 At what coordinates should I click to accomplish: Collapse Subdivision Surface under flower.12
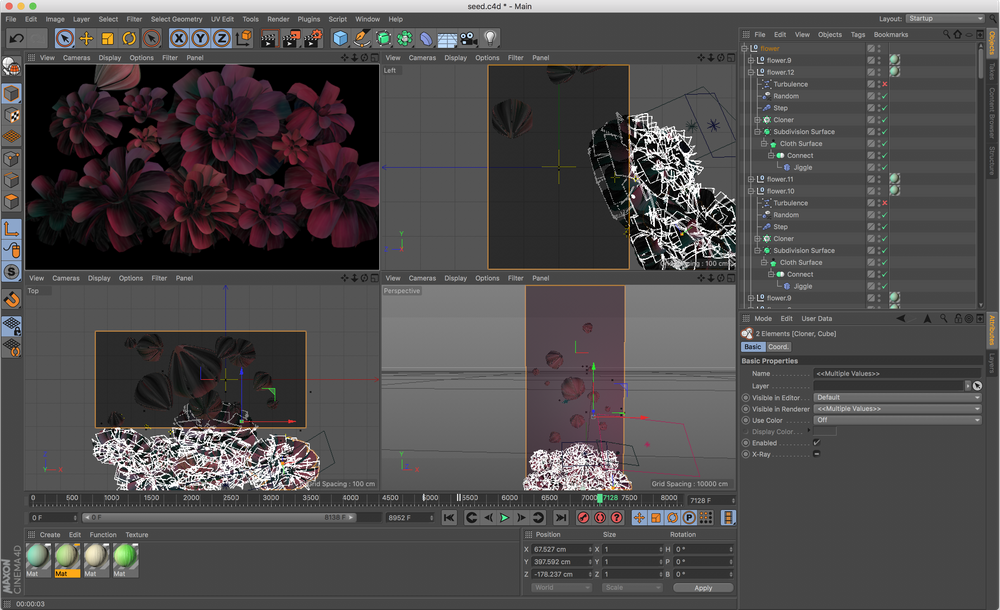point(758,132)
